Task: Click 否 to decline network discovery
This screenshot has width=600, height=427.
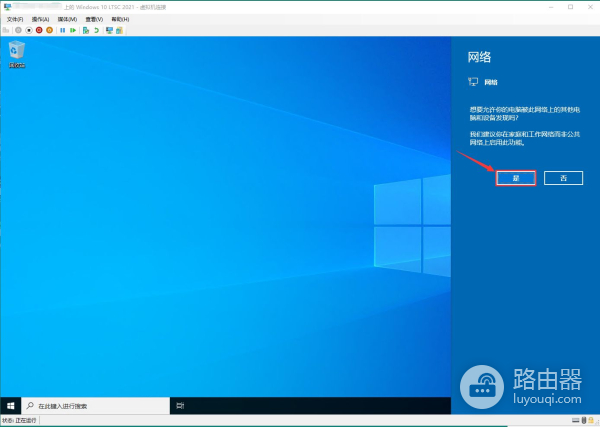Action: coord(563,178)
